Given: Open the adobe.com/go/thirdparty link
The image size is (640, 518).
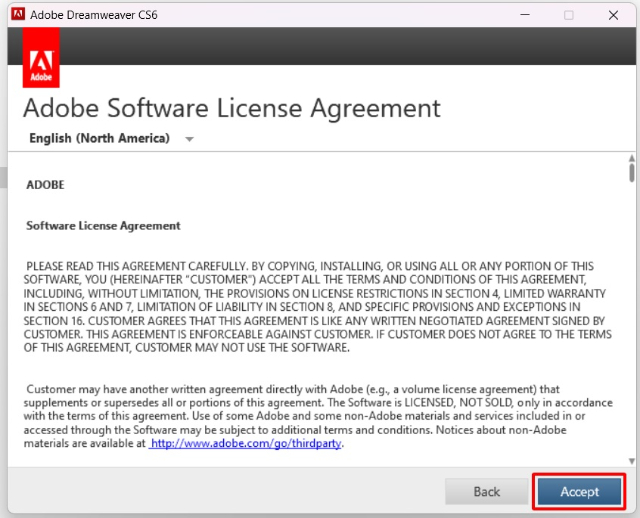Looking at the screenshot, I should coord(246,443).
